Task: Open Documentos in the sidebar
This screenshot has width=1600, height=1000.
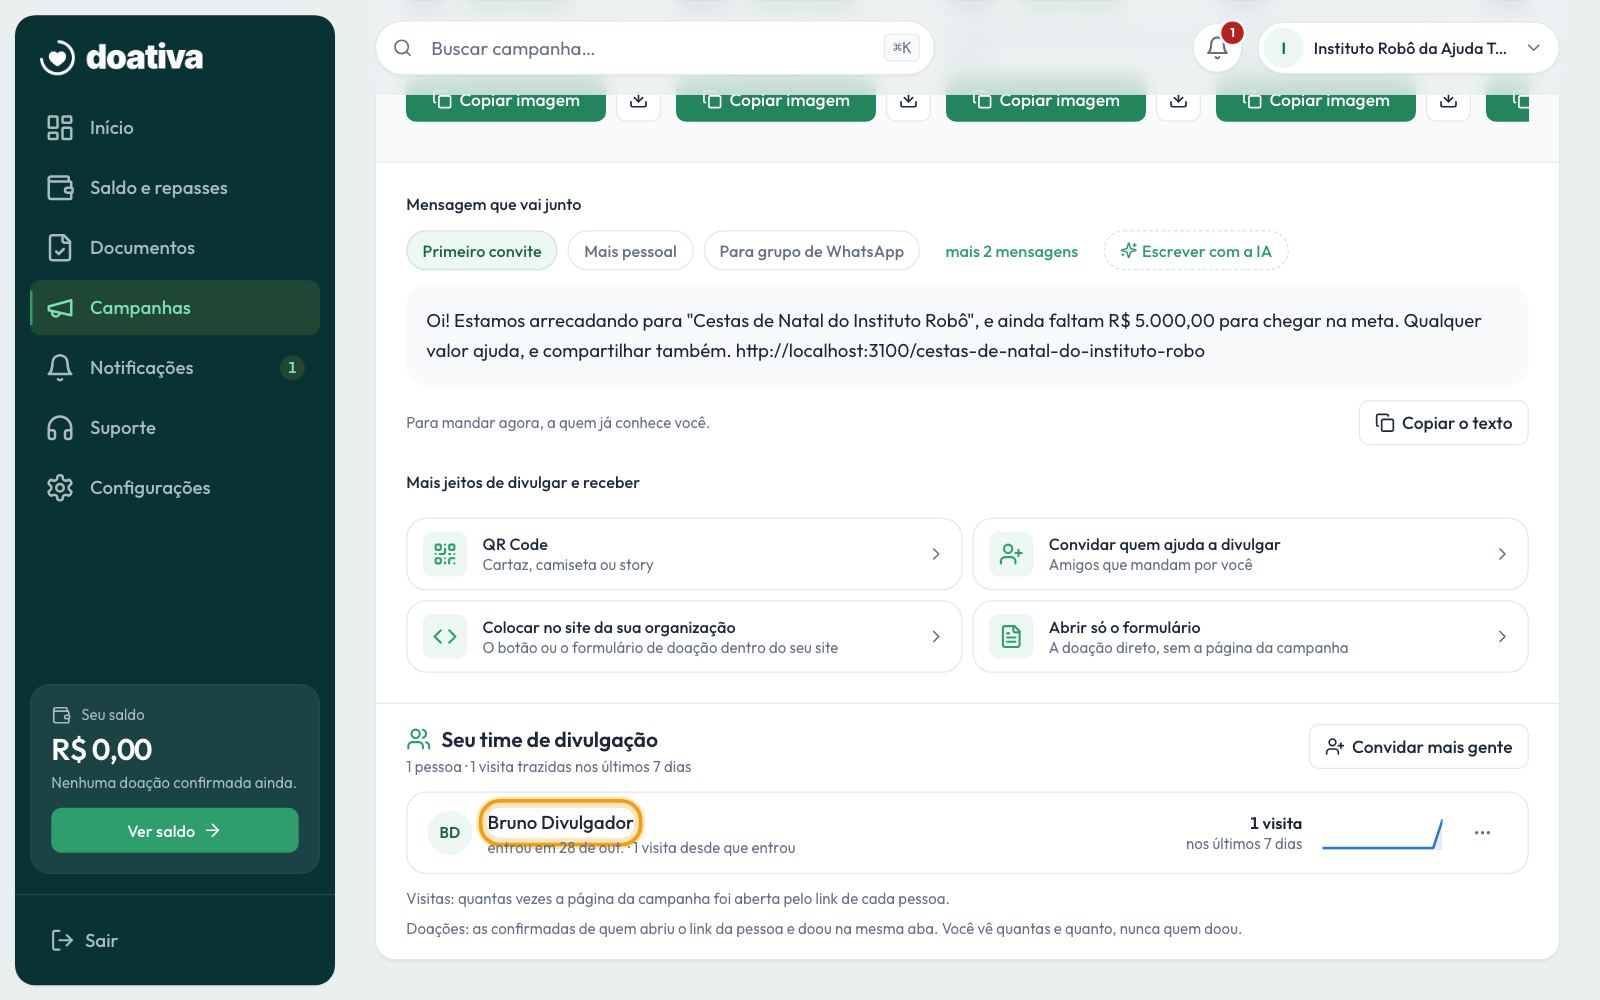Action: tap(175, 248)
